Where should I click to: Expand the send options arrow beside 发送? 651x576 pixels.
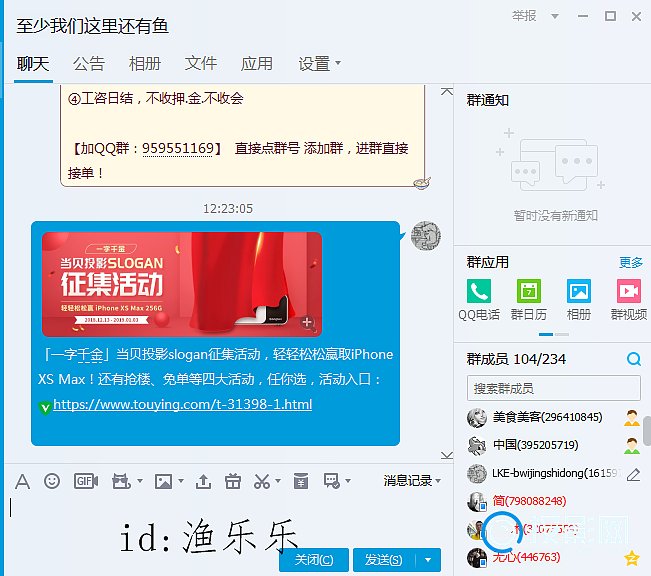428,560
